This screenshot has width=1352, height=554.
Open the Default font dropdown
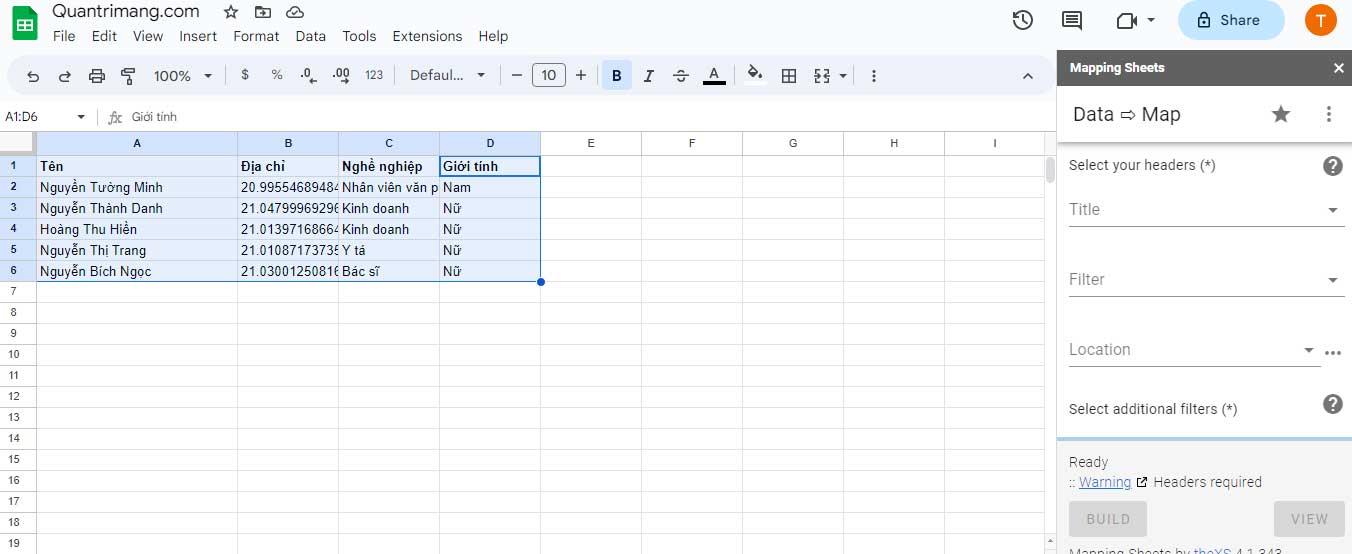click(447, 75)
